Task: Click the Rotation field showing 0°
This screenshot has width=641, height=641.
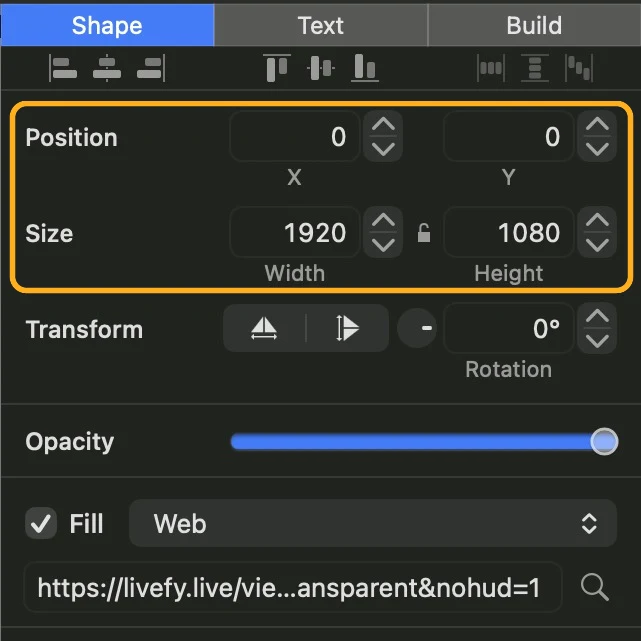Action: pyautogui.click(x=509, y=328)
